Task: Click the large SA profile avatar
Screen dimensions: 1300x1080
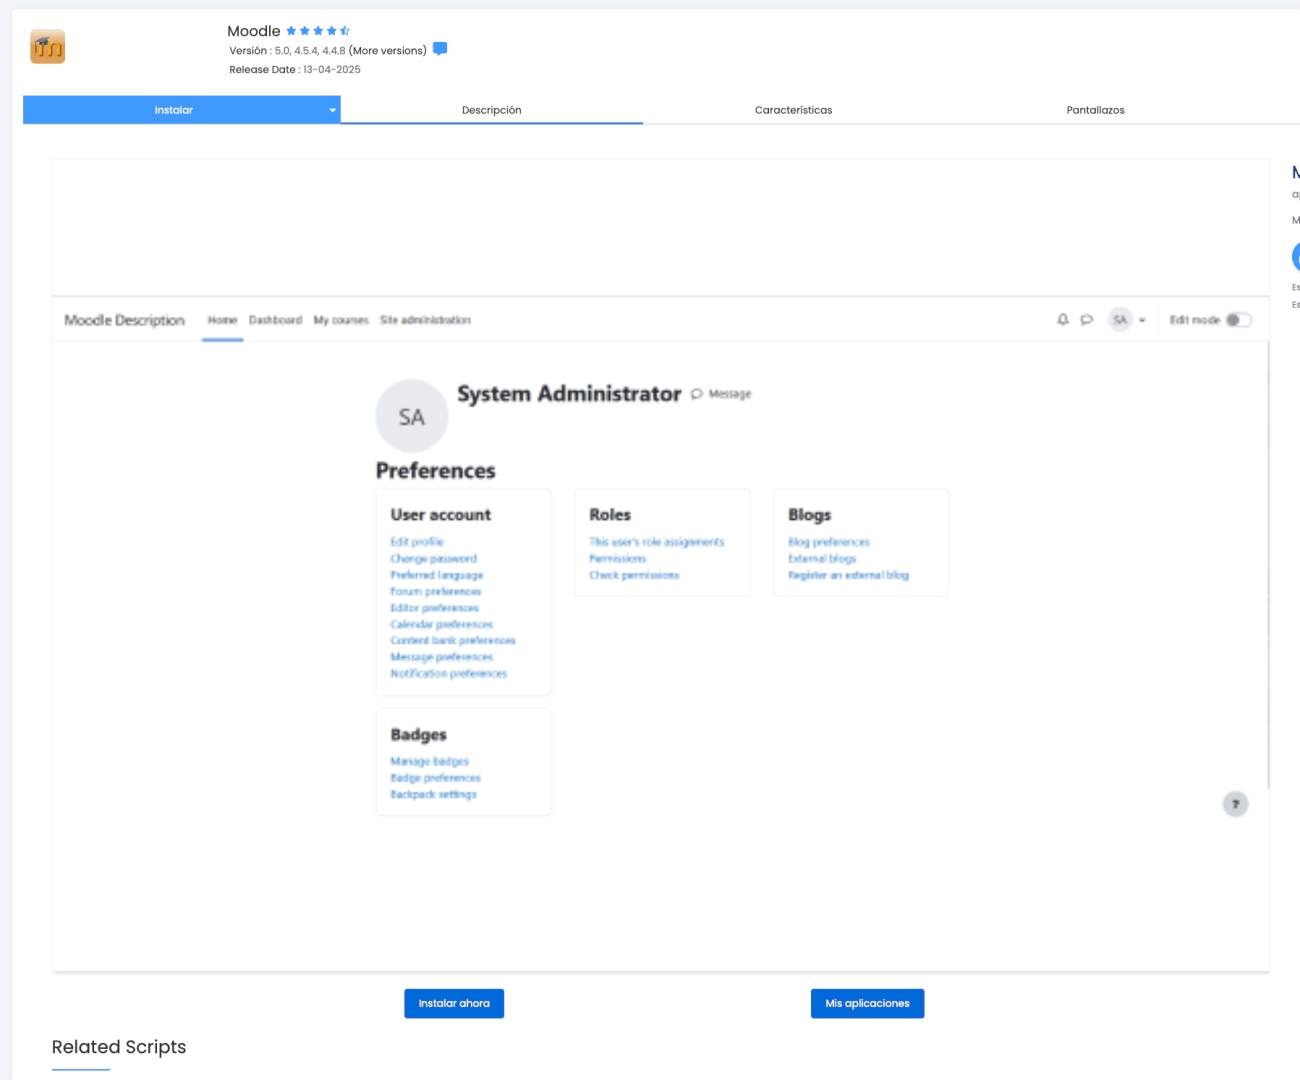Action: point(412,416)
